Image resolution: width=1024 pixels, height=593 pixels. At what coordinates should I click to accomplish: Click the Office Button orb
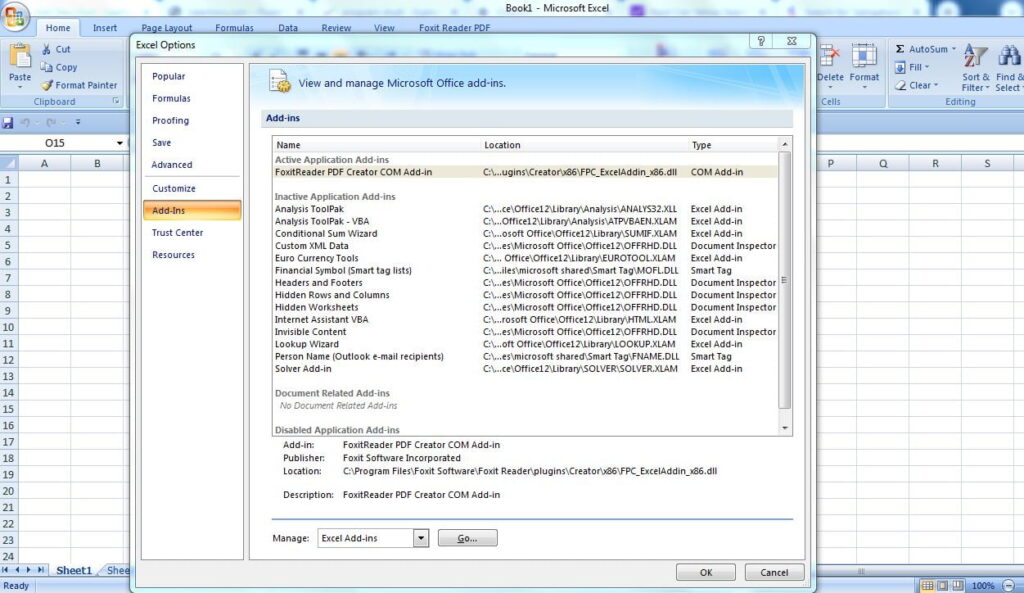coord(15,16)
